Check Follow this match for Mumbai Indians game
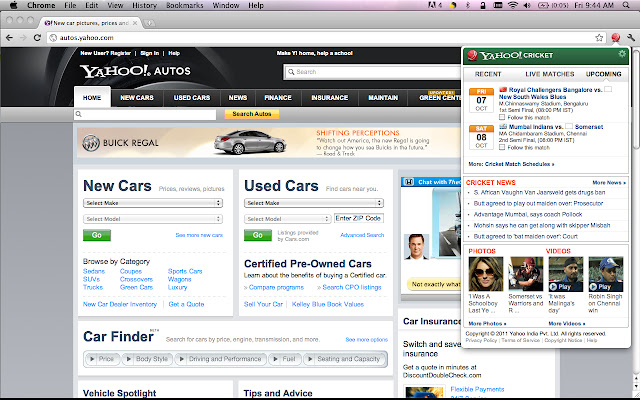Screen dimensions: 640x400 [x=501, y=148]
